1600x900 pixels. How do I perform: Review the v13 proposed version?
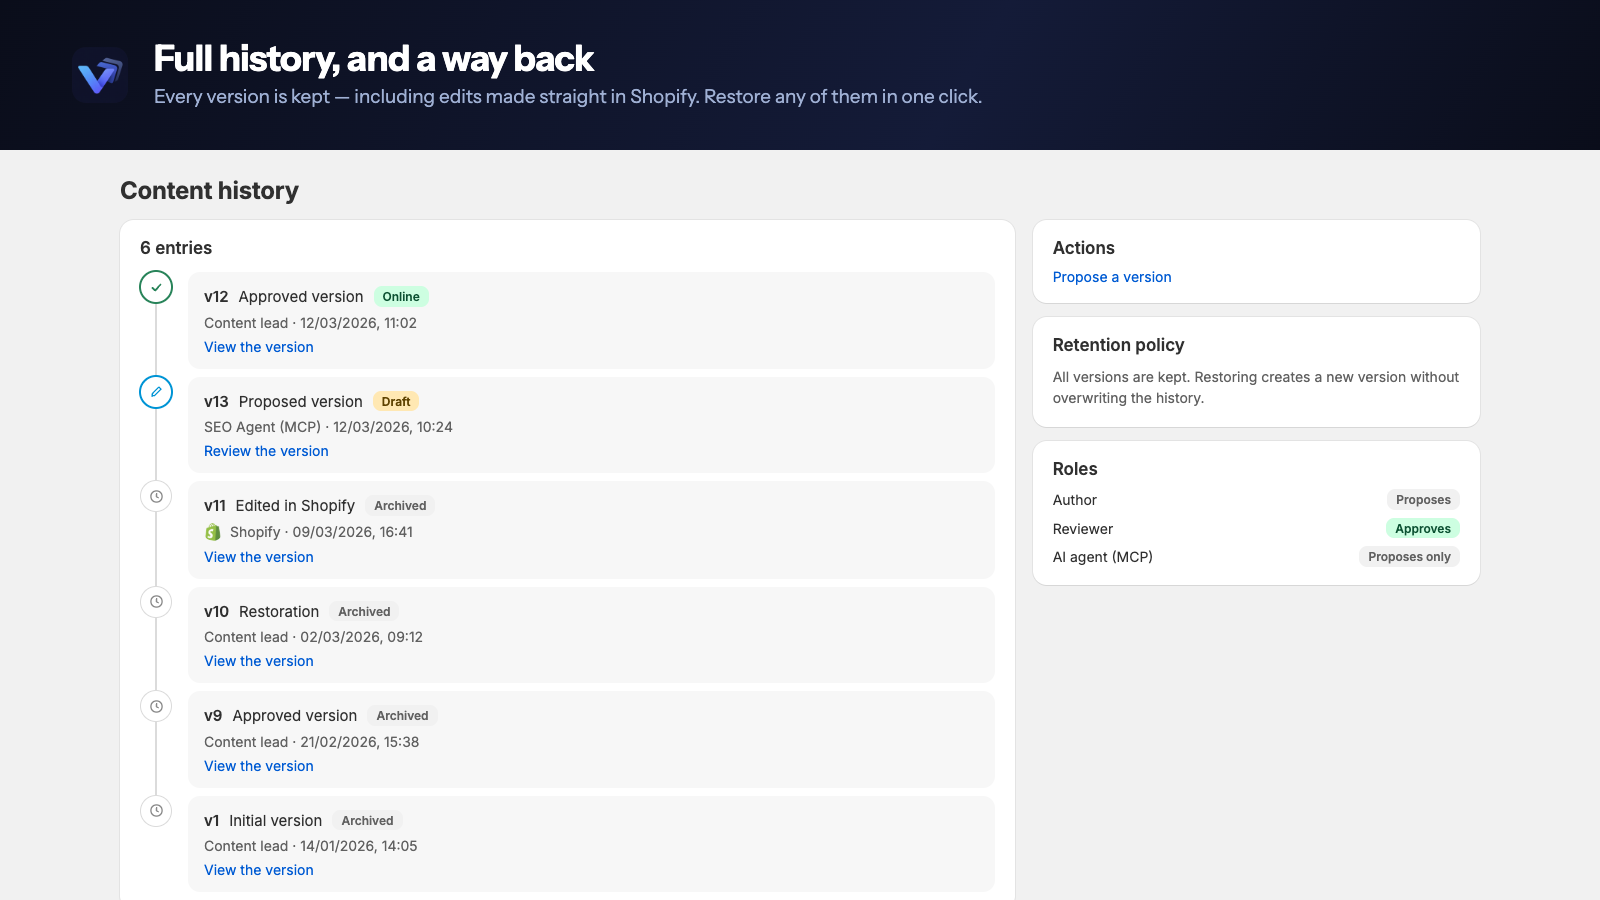(x=266, y=451)
